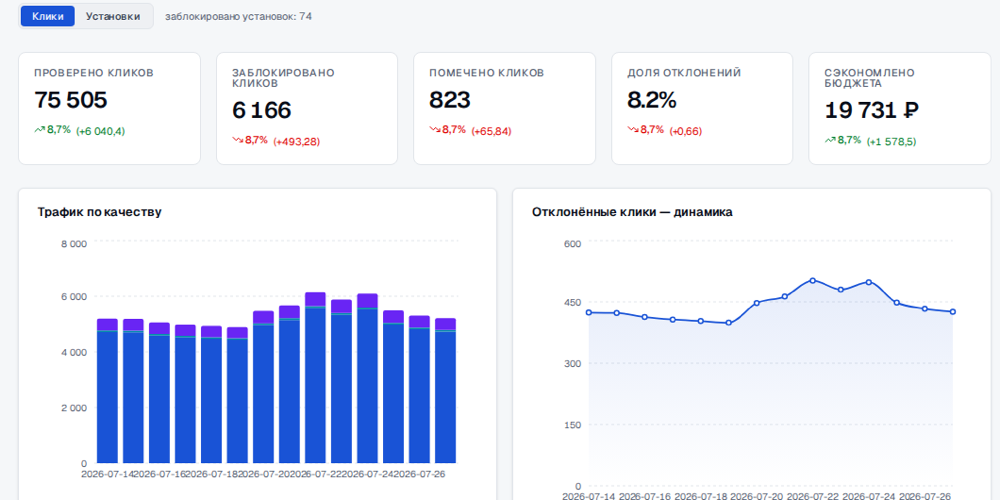Click the (+1 578,5) delta text
Viewport: 1000px width, 500px height.
pyautogui.click(x=892, y=142)
